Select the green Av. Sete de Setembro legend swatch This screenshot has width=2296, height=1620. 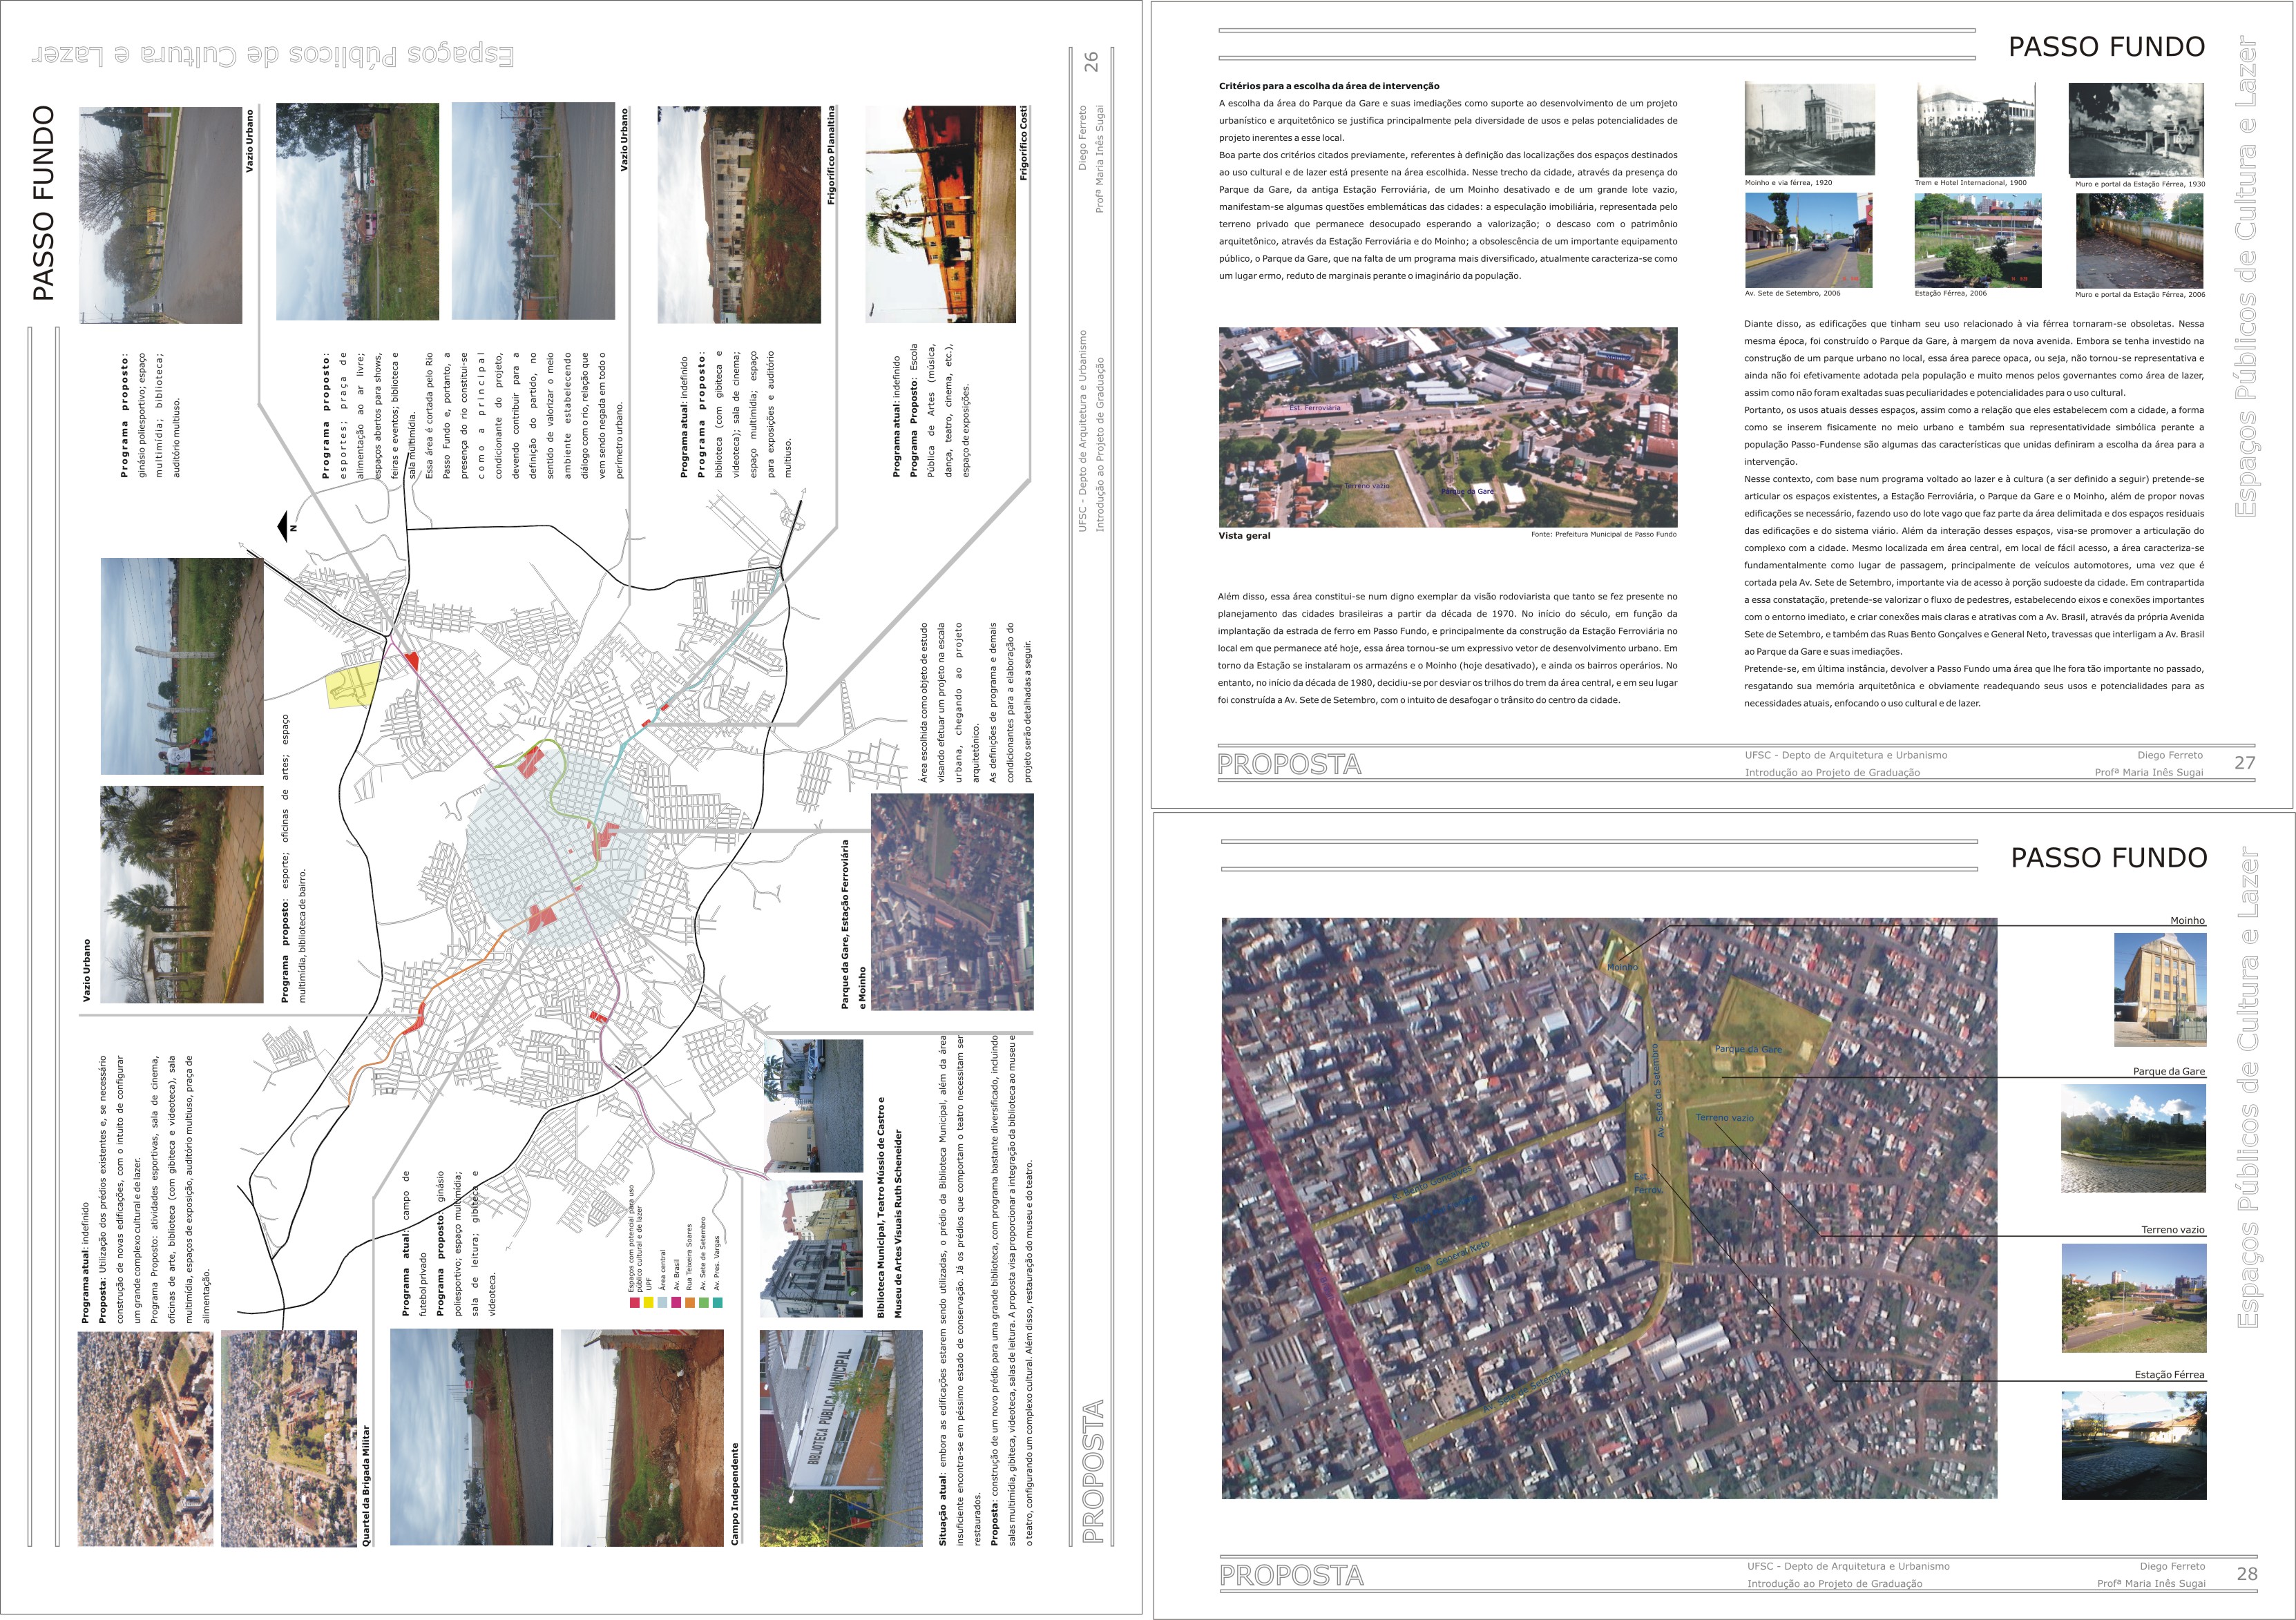point(704,1303)
